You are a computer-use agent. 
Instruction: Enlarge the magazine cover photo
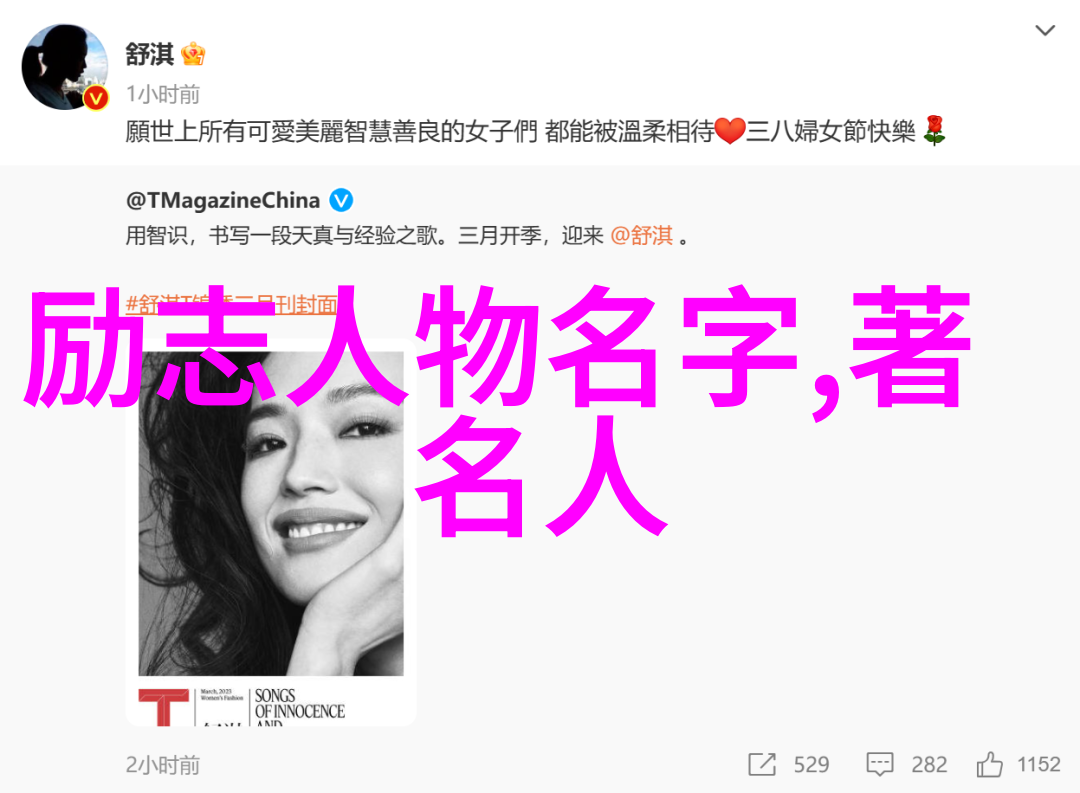click(x=271, y=513)
